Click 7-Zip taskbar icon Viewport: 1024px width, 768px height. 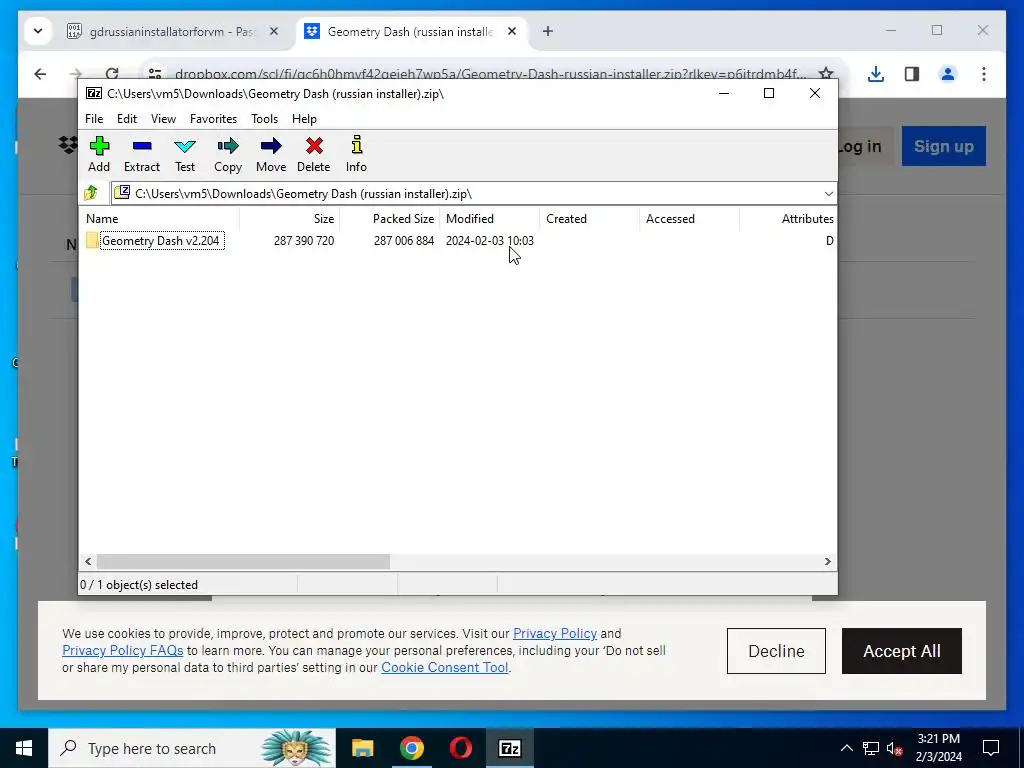tap(509, 748)
